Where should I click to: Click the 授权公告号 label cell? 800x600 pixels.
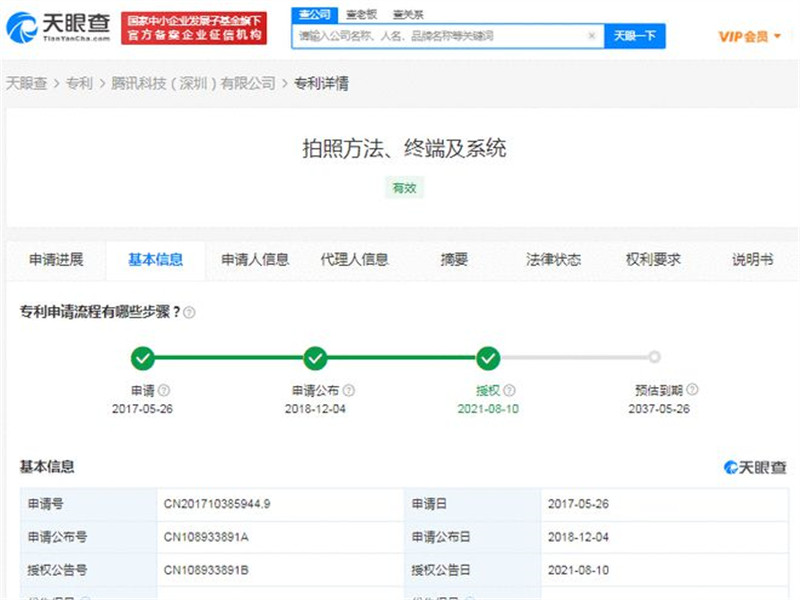click(x=89, y=570)
